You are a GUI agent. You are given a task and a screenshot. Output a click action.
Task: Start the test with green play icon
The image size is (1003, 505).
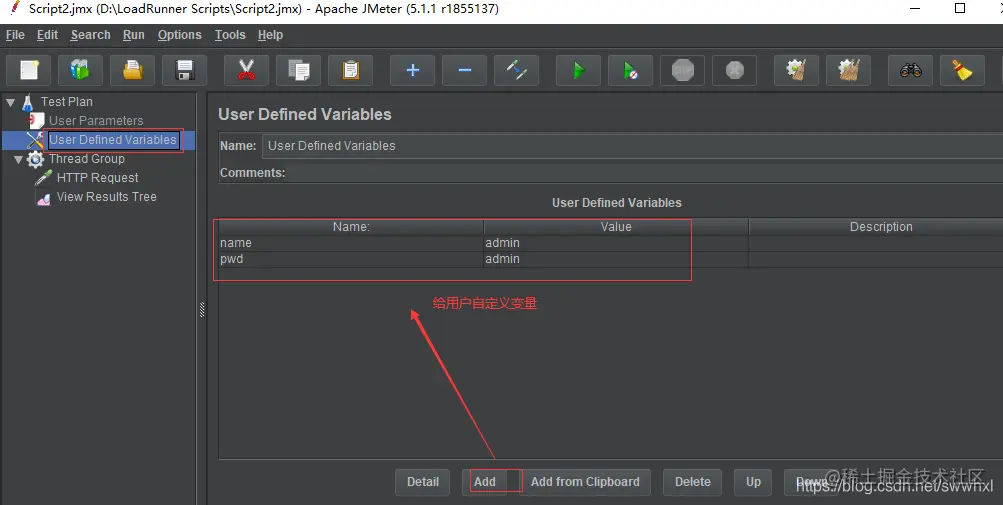click(x=578, y=70)
